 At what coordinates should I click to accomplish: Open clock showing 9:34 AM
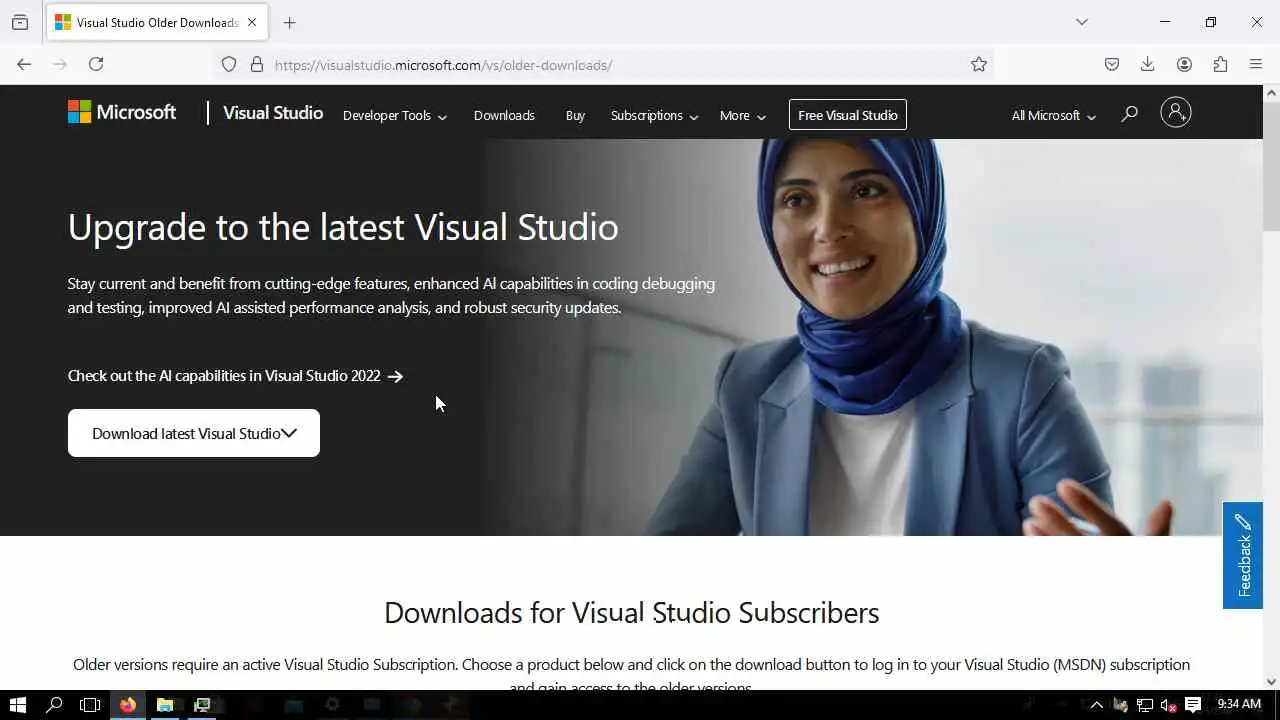1239,704
